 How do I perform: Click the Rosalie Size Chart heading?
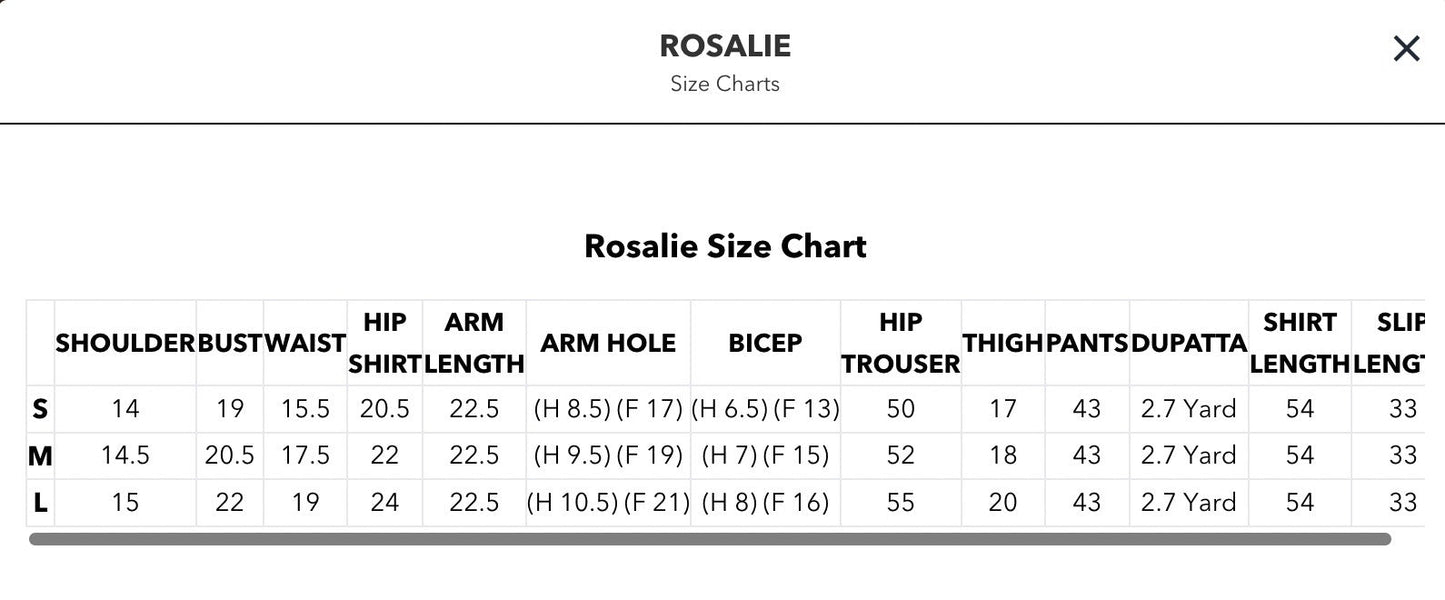coord(724,244)
